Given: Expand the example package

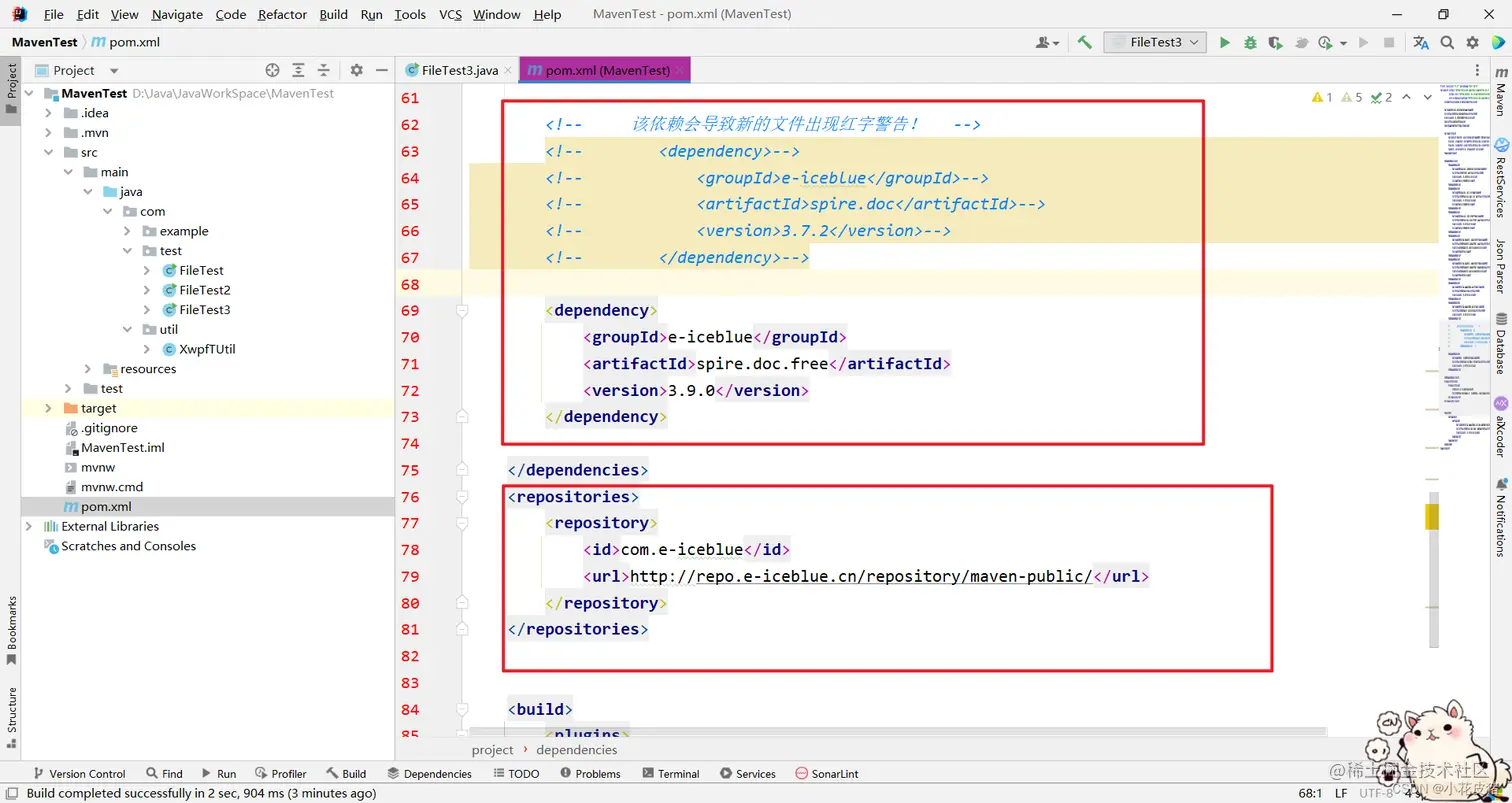Looking at the screenshot, I should (x=128, y=231).
